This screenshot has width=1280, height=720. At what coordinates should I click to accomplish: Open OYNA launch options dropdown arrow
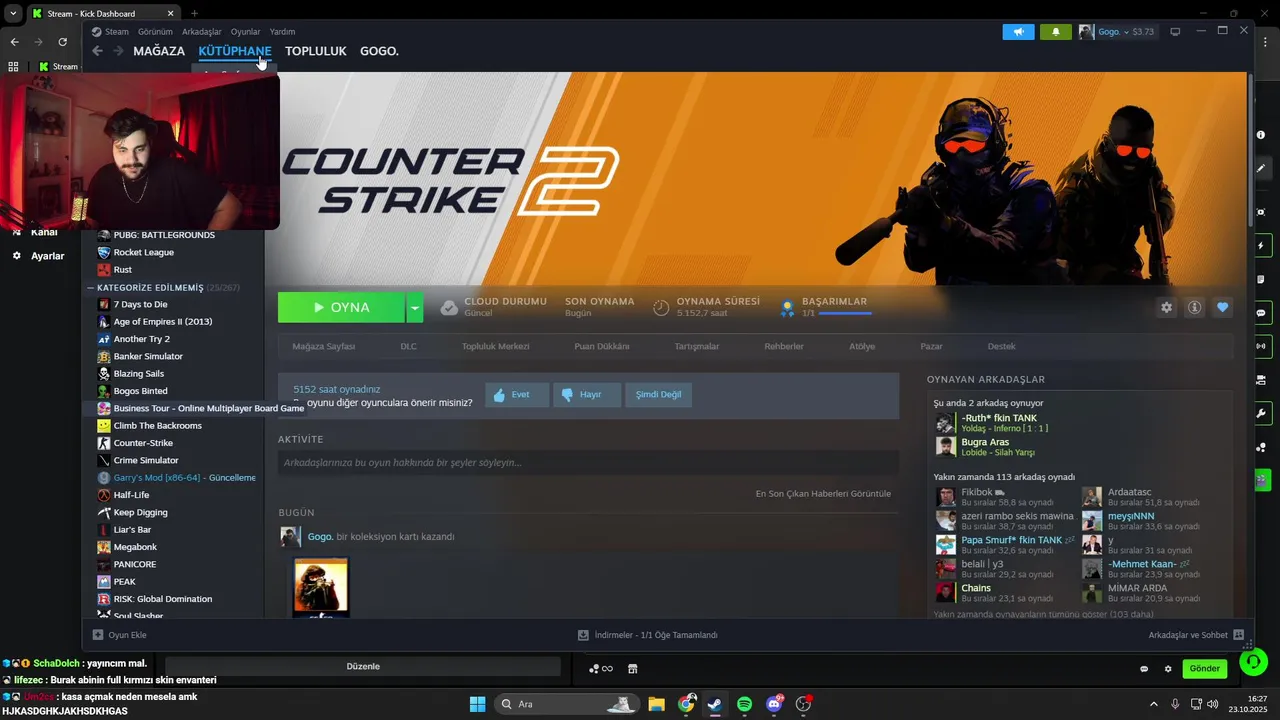coord(414,307)
